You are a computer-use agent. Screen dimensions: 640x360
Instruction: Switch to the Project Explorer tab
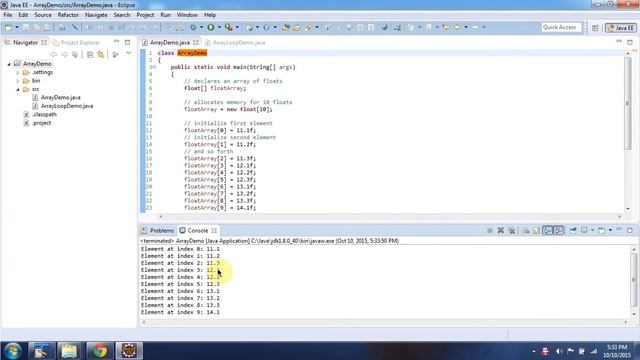(76, 42)
